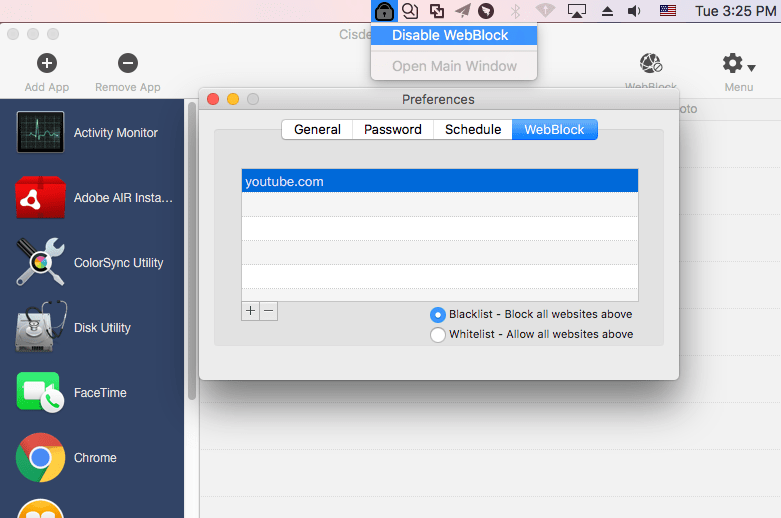Click the Menu label under gear
781x518 pixels.
[x=739, y=87]
